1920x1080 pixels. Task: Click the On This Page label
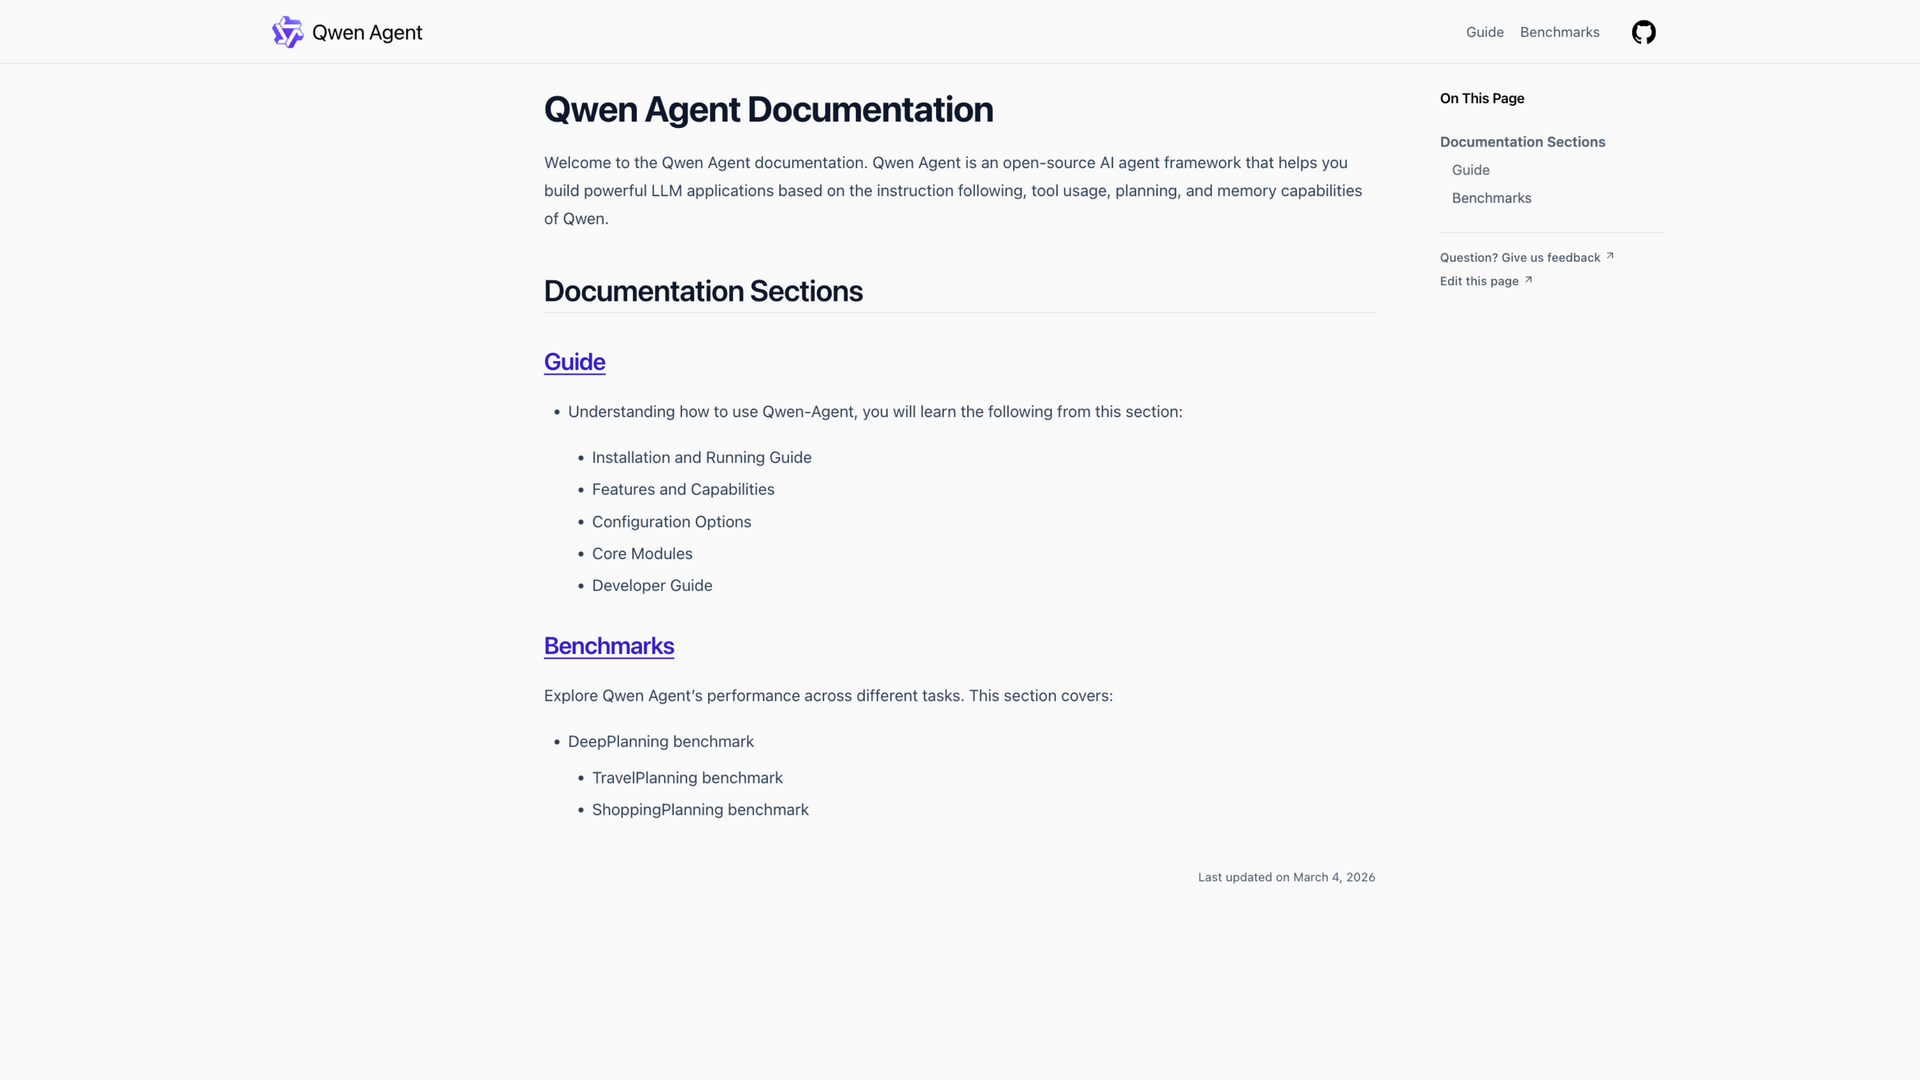click(1482, 98)
